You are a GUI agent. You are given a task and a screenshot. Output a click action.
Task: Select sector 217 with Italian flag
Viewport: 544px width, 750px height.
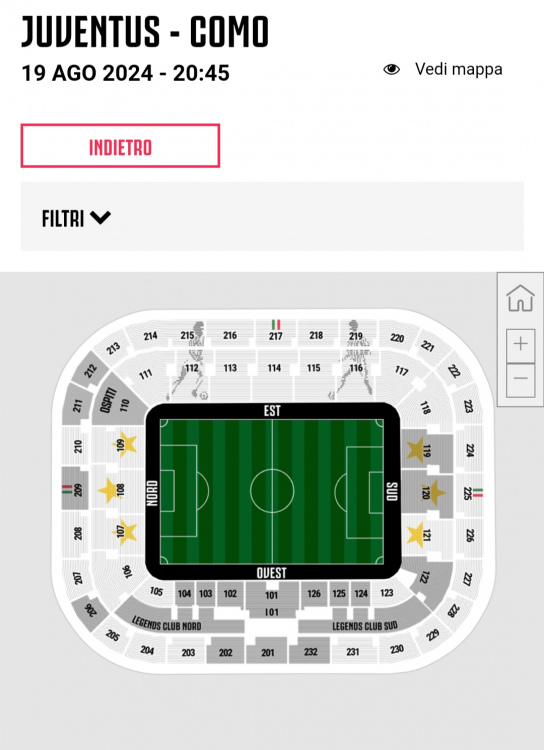pyautogui.click(x=275, y=331)
